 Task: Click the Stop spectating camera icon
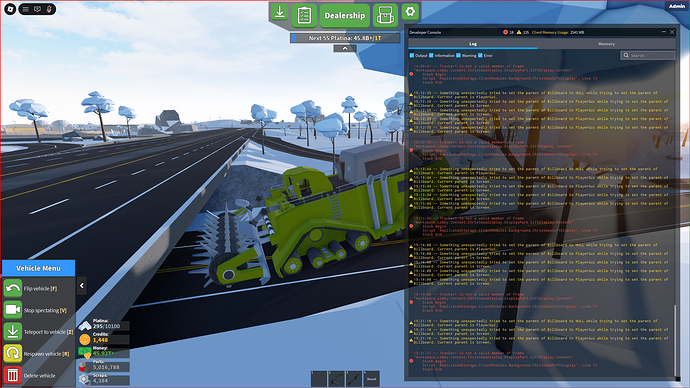(x=13, y=310)
